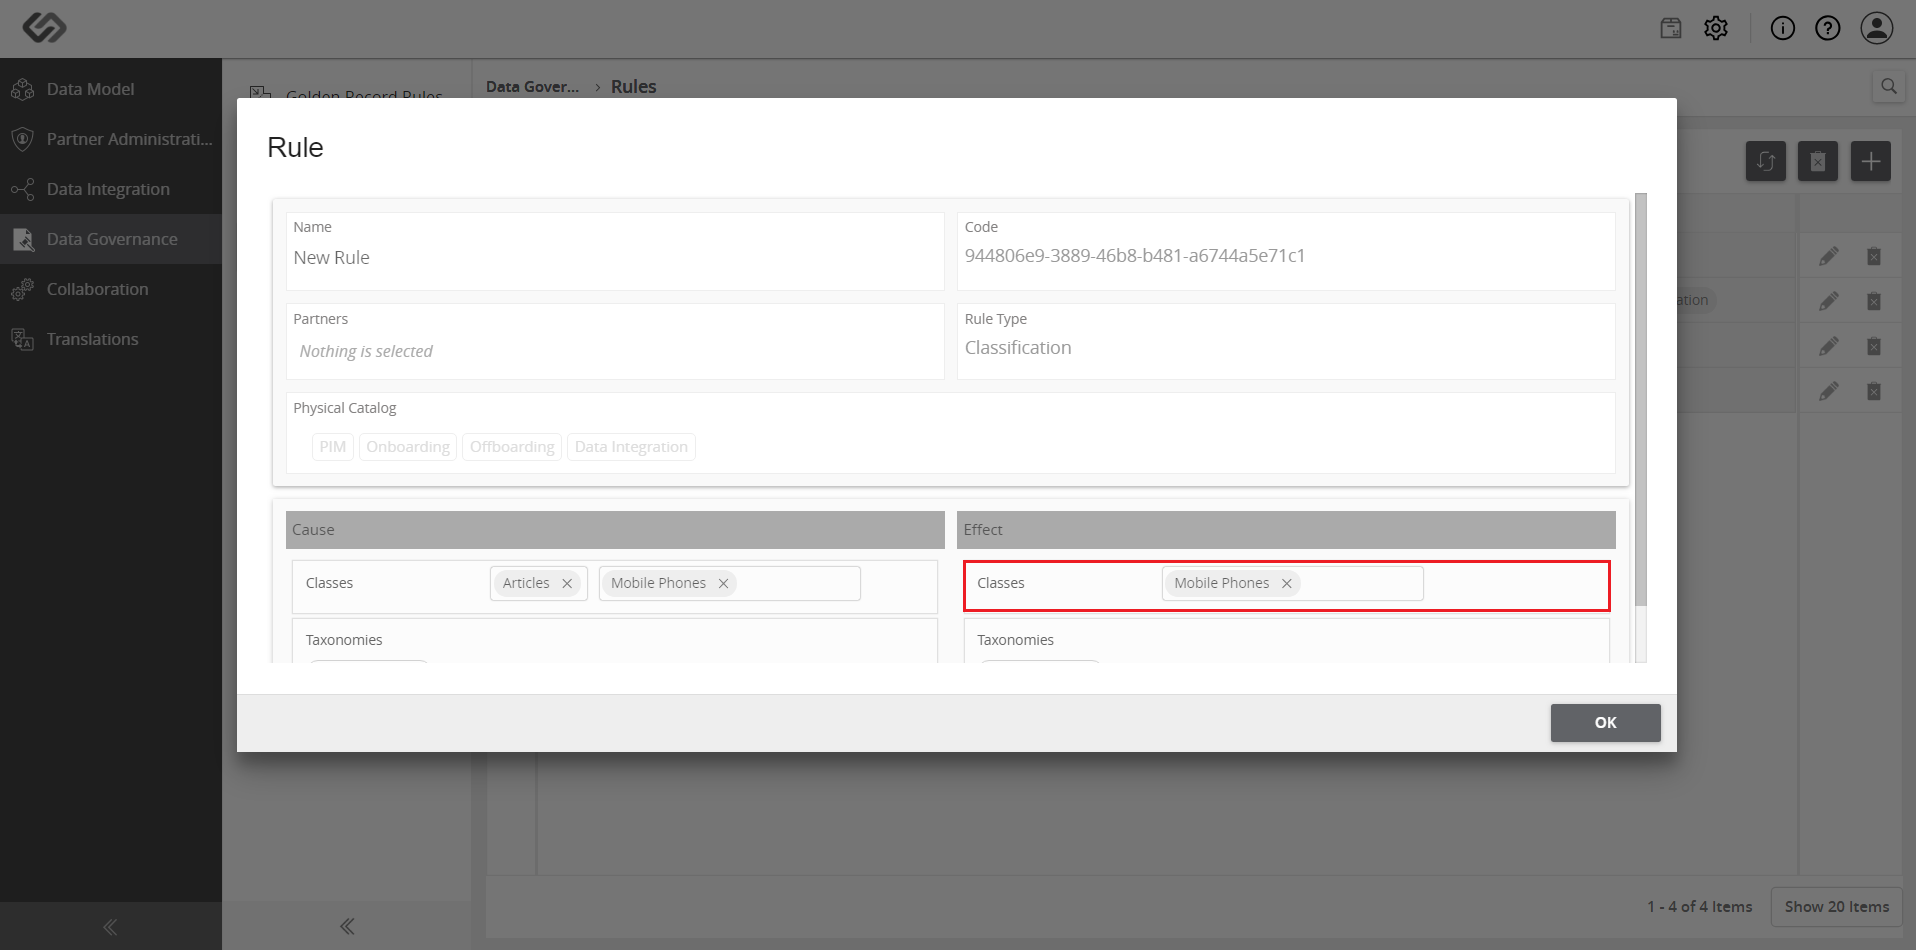Go to Data Governance breadcrumb
This screenshot has height=950, width=1916.
tap(532, 87)
